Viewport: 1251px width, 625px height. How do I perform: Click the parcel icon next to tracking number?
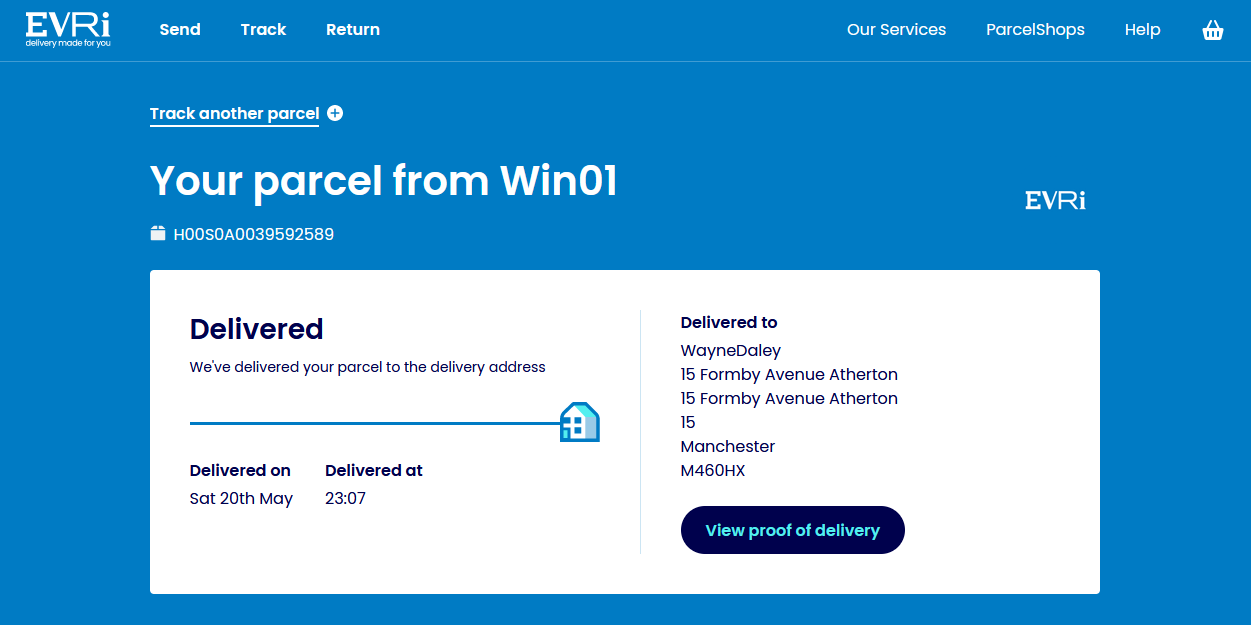[x=158, y=234]
